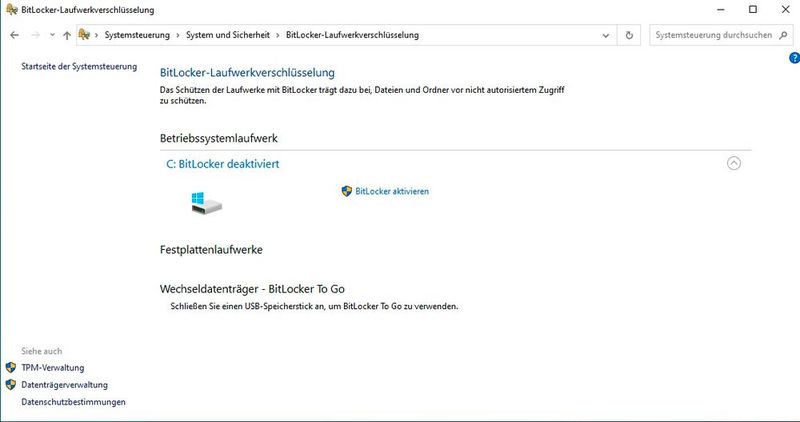Click the shield icon beside BitLocker aktivieren
Viewport: 800px width, 422px height.
click(x=347, y=191)
